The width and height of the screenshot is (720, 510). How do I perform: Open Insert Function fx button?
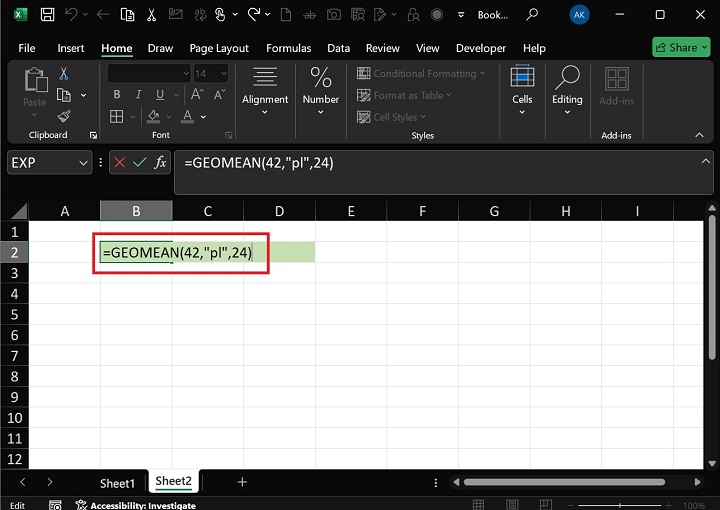[160, 162]
